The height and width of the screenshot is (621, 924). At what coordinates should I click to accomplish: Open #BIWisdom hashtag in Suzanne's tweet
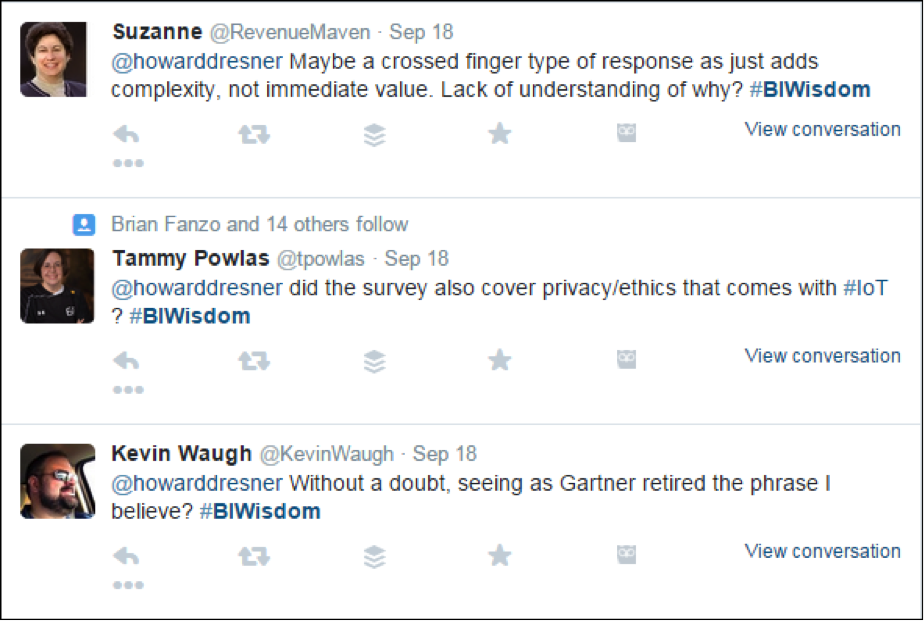click(x=810, y=90)
